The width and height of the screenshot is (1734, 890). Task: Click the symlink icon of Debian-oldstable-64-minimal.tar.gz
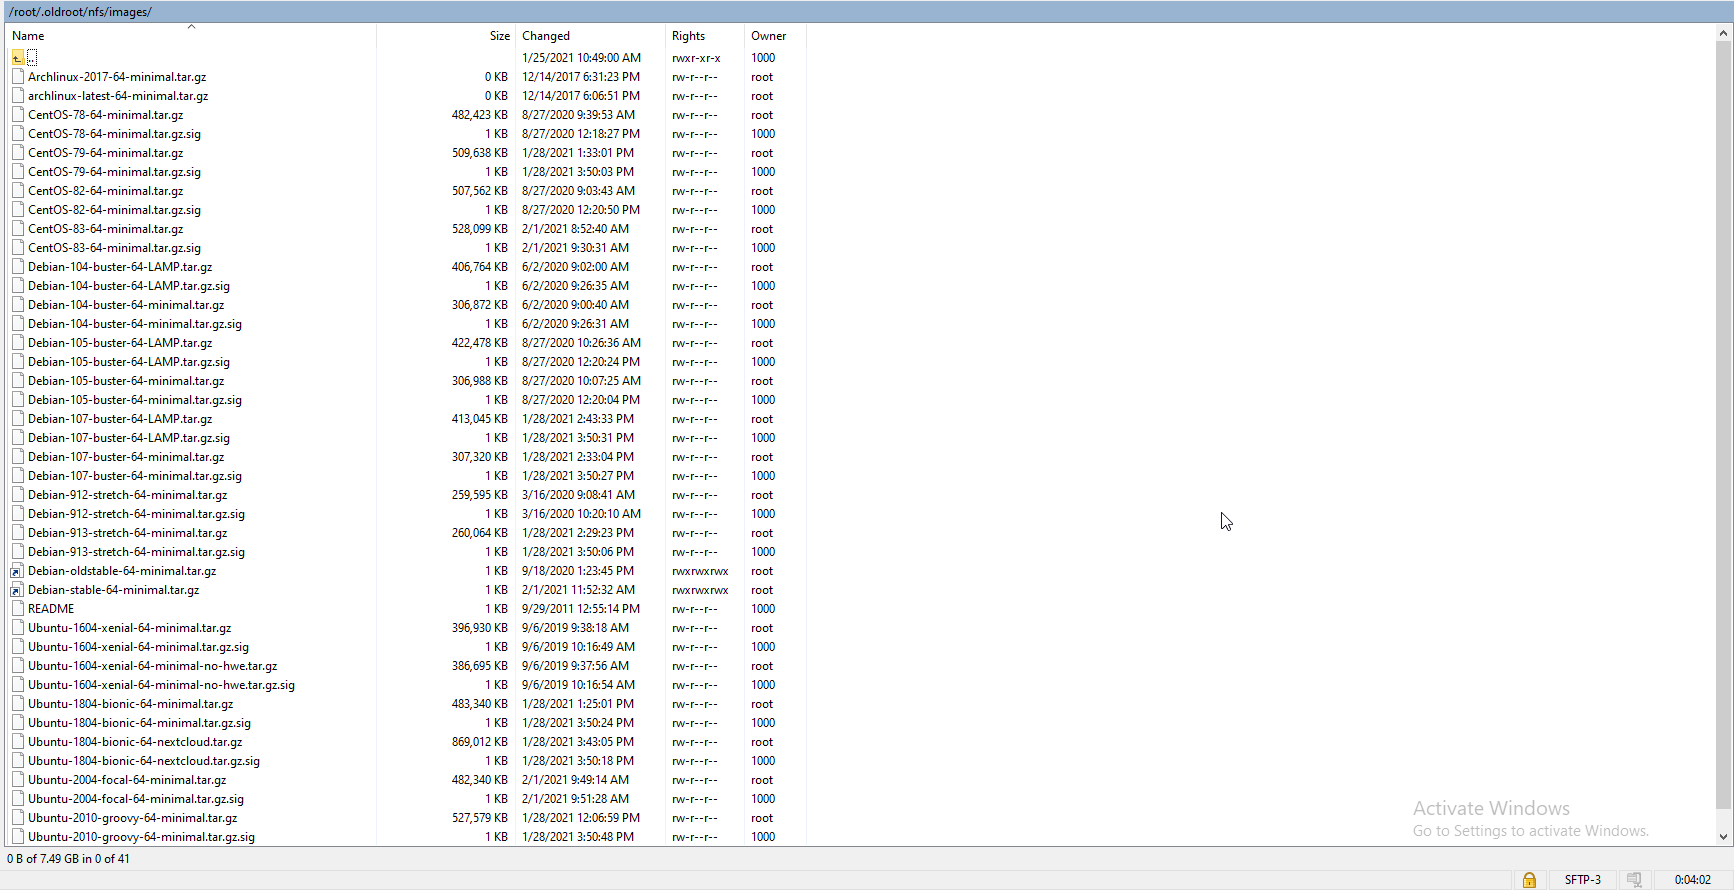pos(18,571)
